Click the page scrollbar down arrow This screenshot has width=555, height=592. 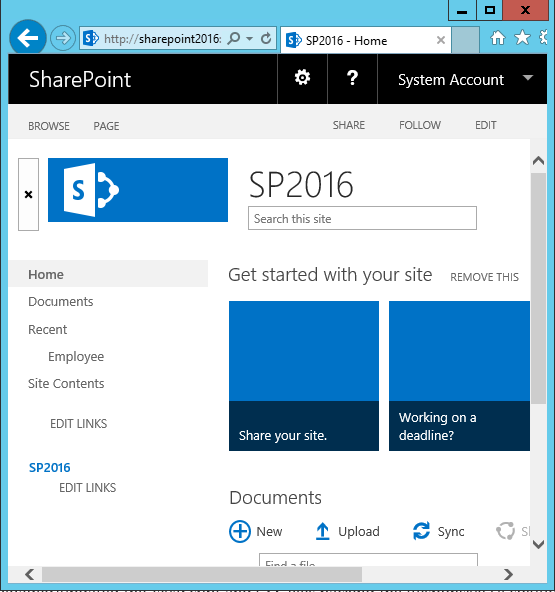(538, 544)
